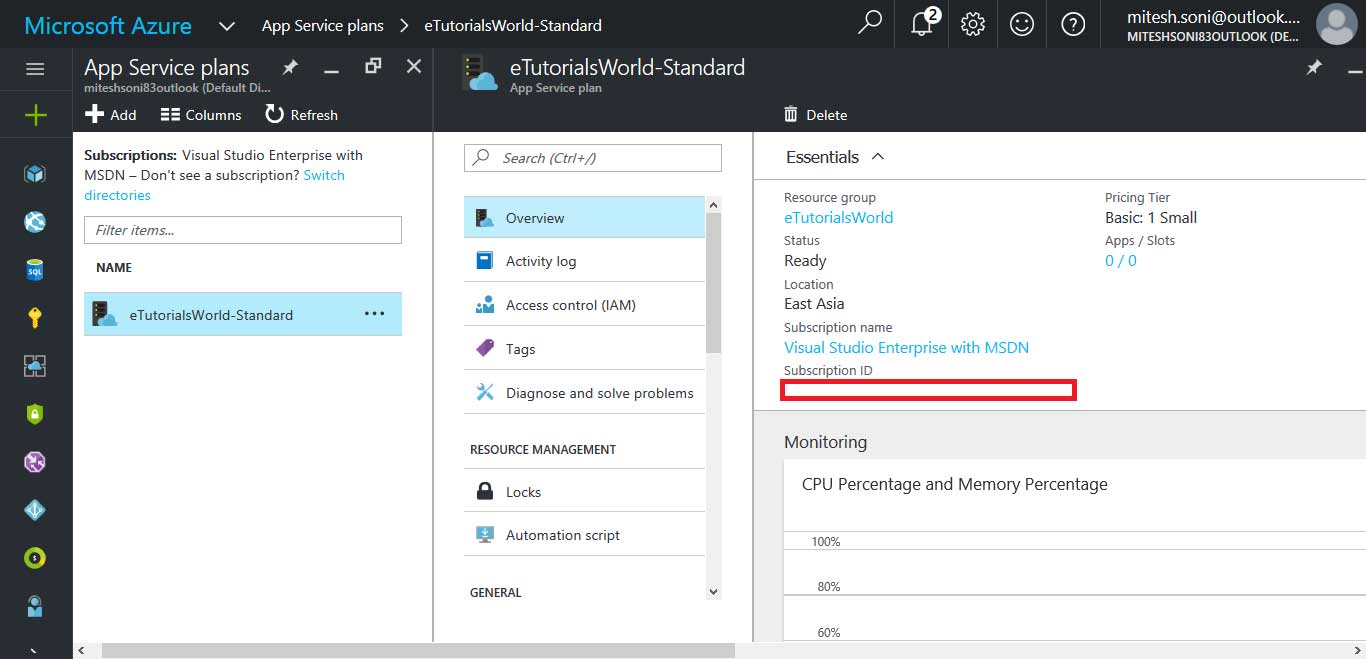Select eTutorialsWorld-Standard in the plans list
Viewport: 1366px width, 659px height.
[x=211, y=315]
